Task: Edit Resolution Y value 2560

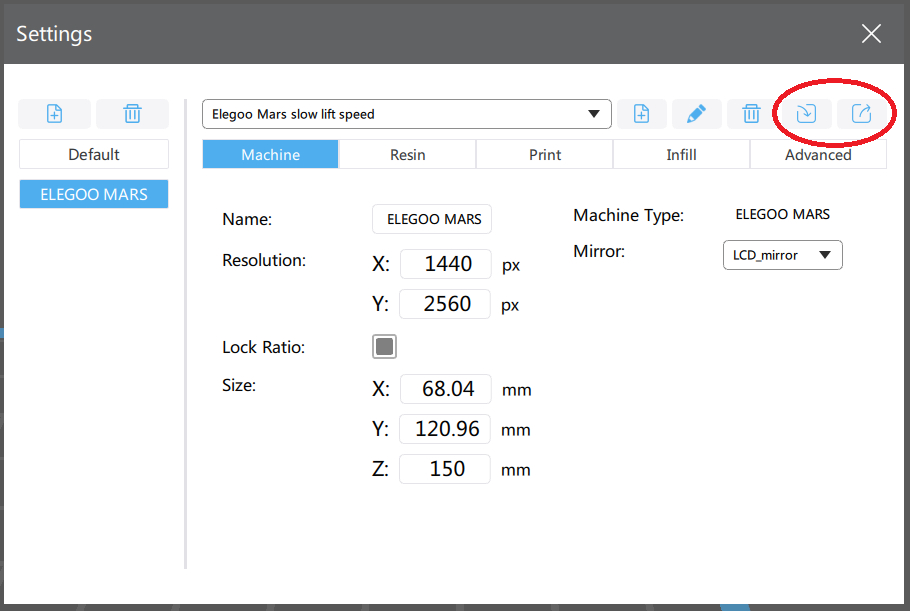Action: click(445, 303)
